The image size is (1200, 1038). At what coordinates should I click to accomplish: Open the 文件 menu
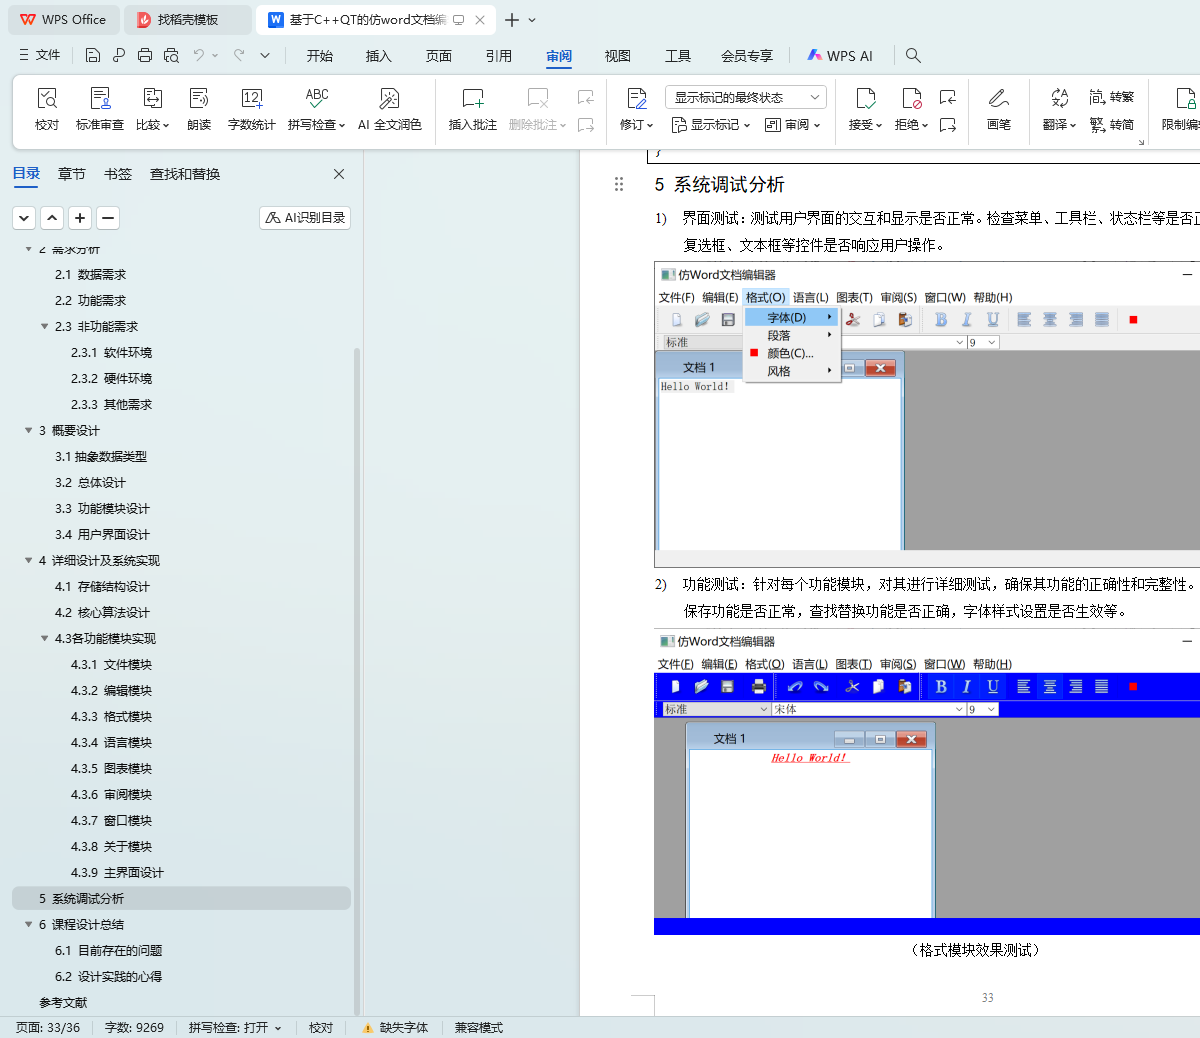40,55
